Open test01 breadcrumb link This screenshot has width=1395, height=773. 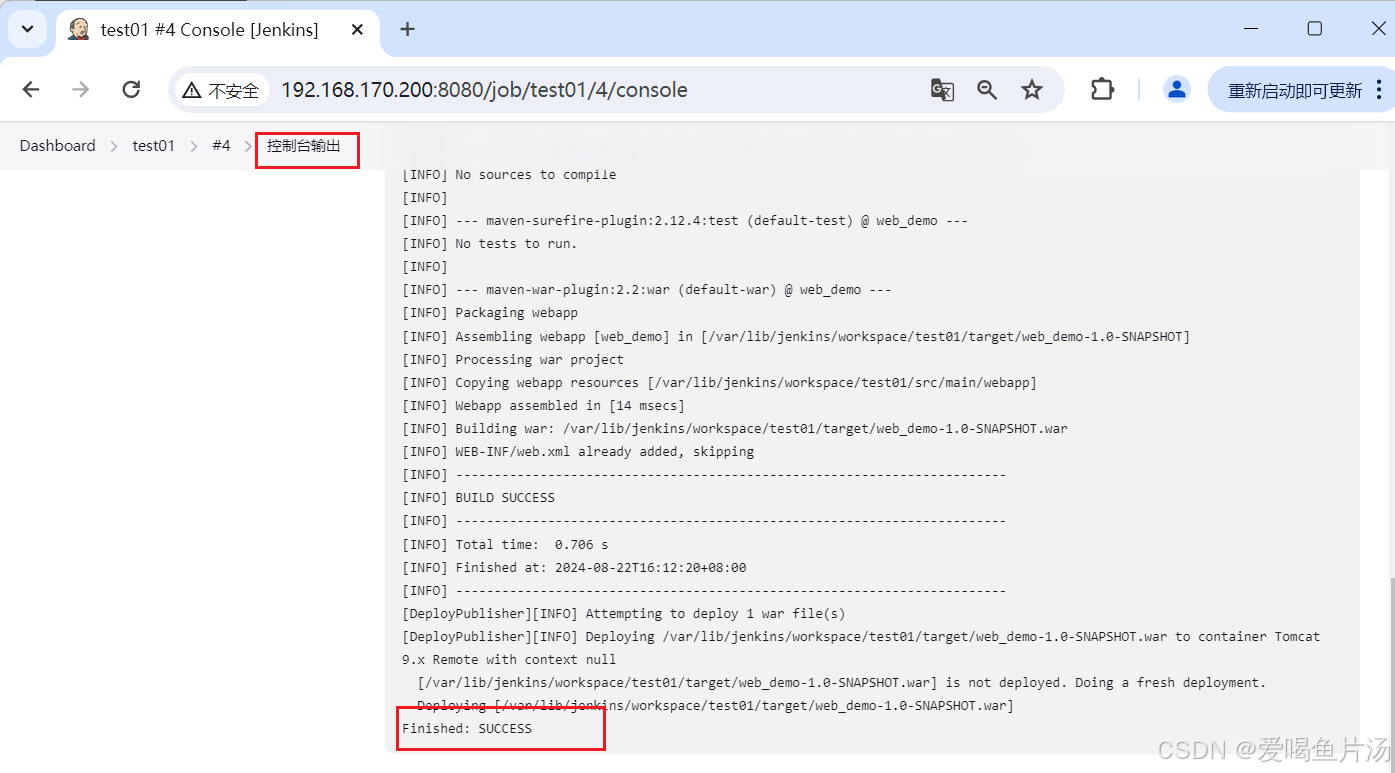(x=153, y=146)
